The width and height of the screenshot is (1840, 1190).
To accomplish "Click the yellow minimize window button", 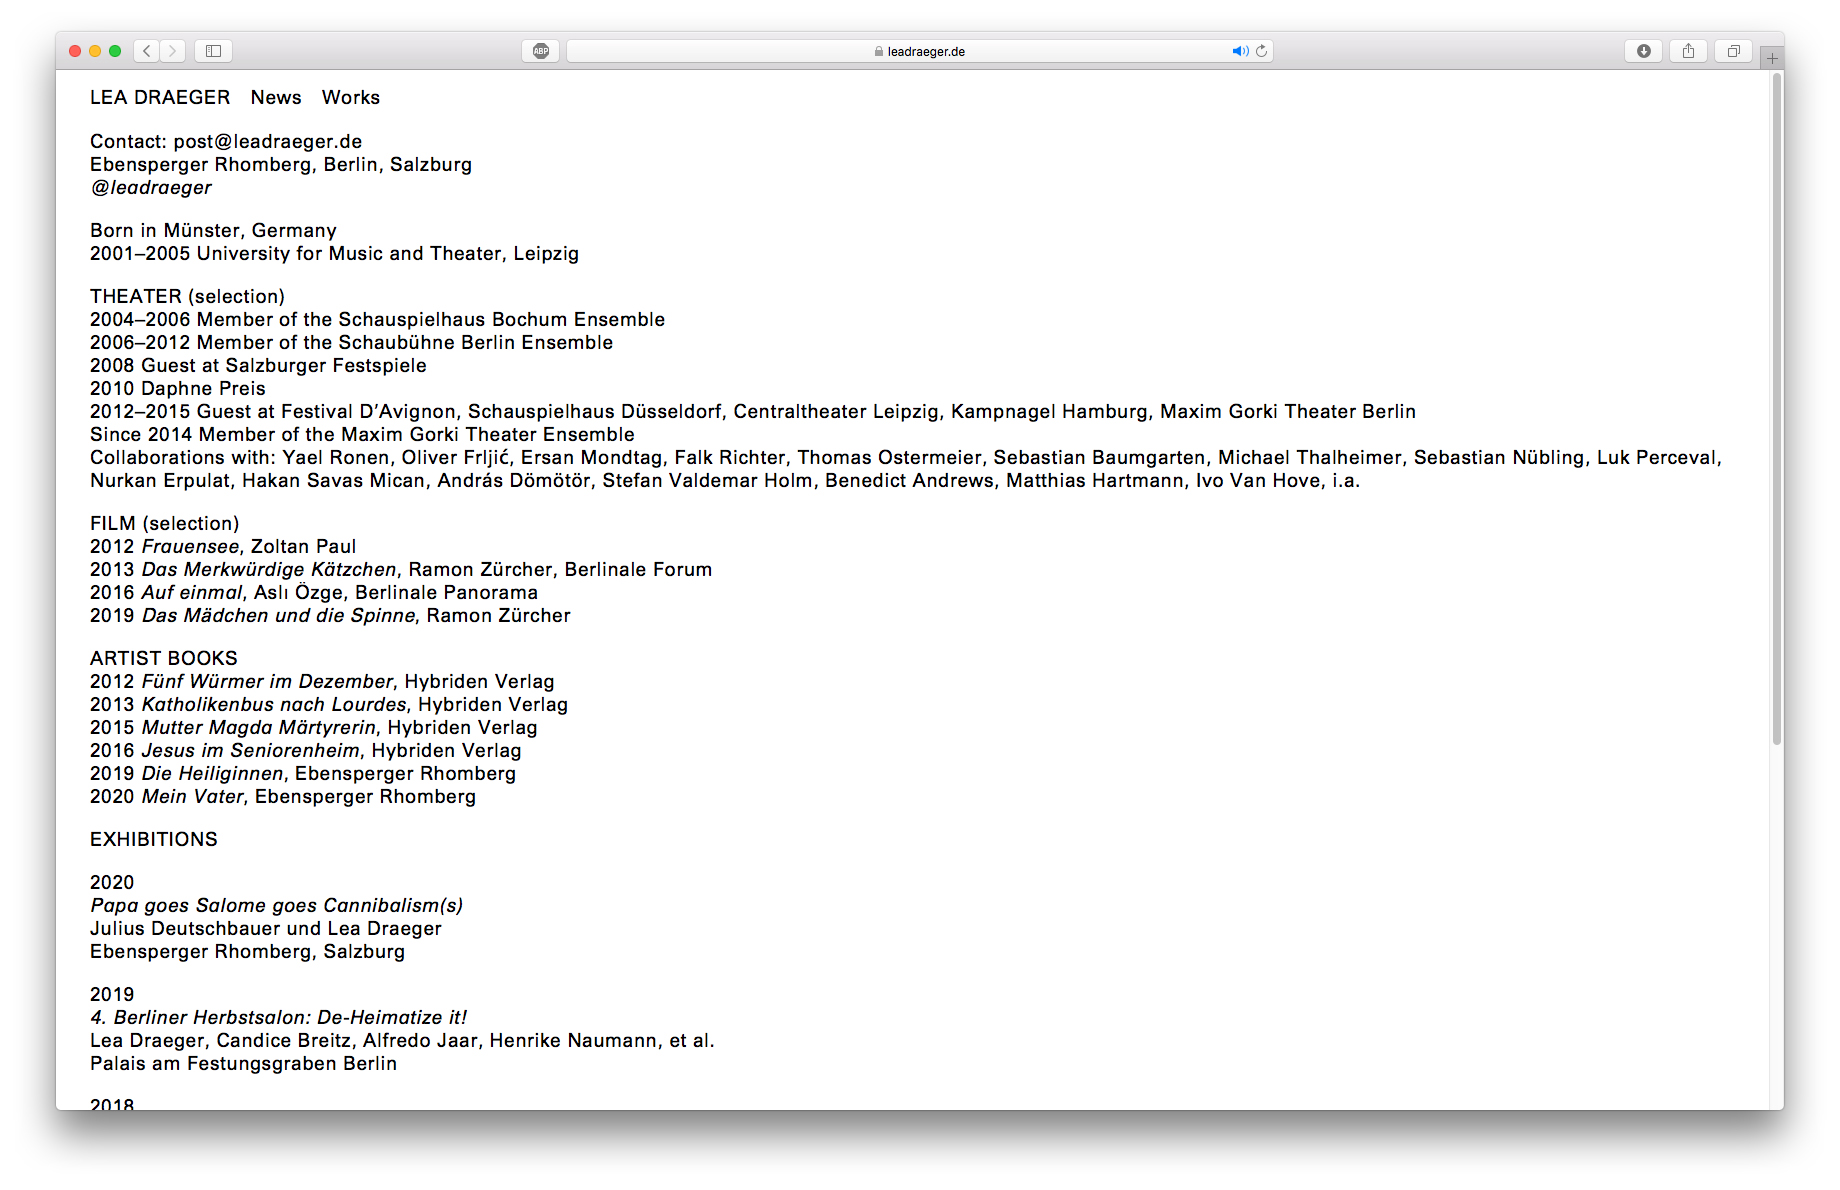I will (x=95, y=51).
